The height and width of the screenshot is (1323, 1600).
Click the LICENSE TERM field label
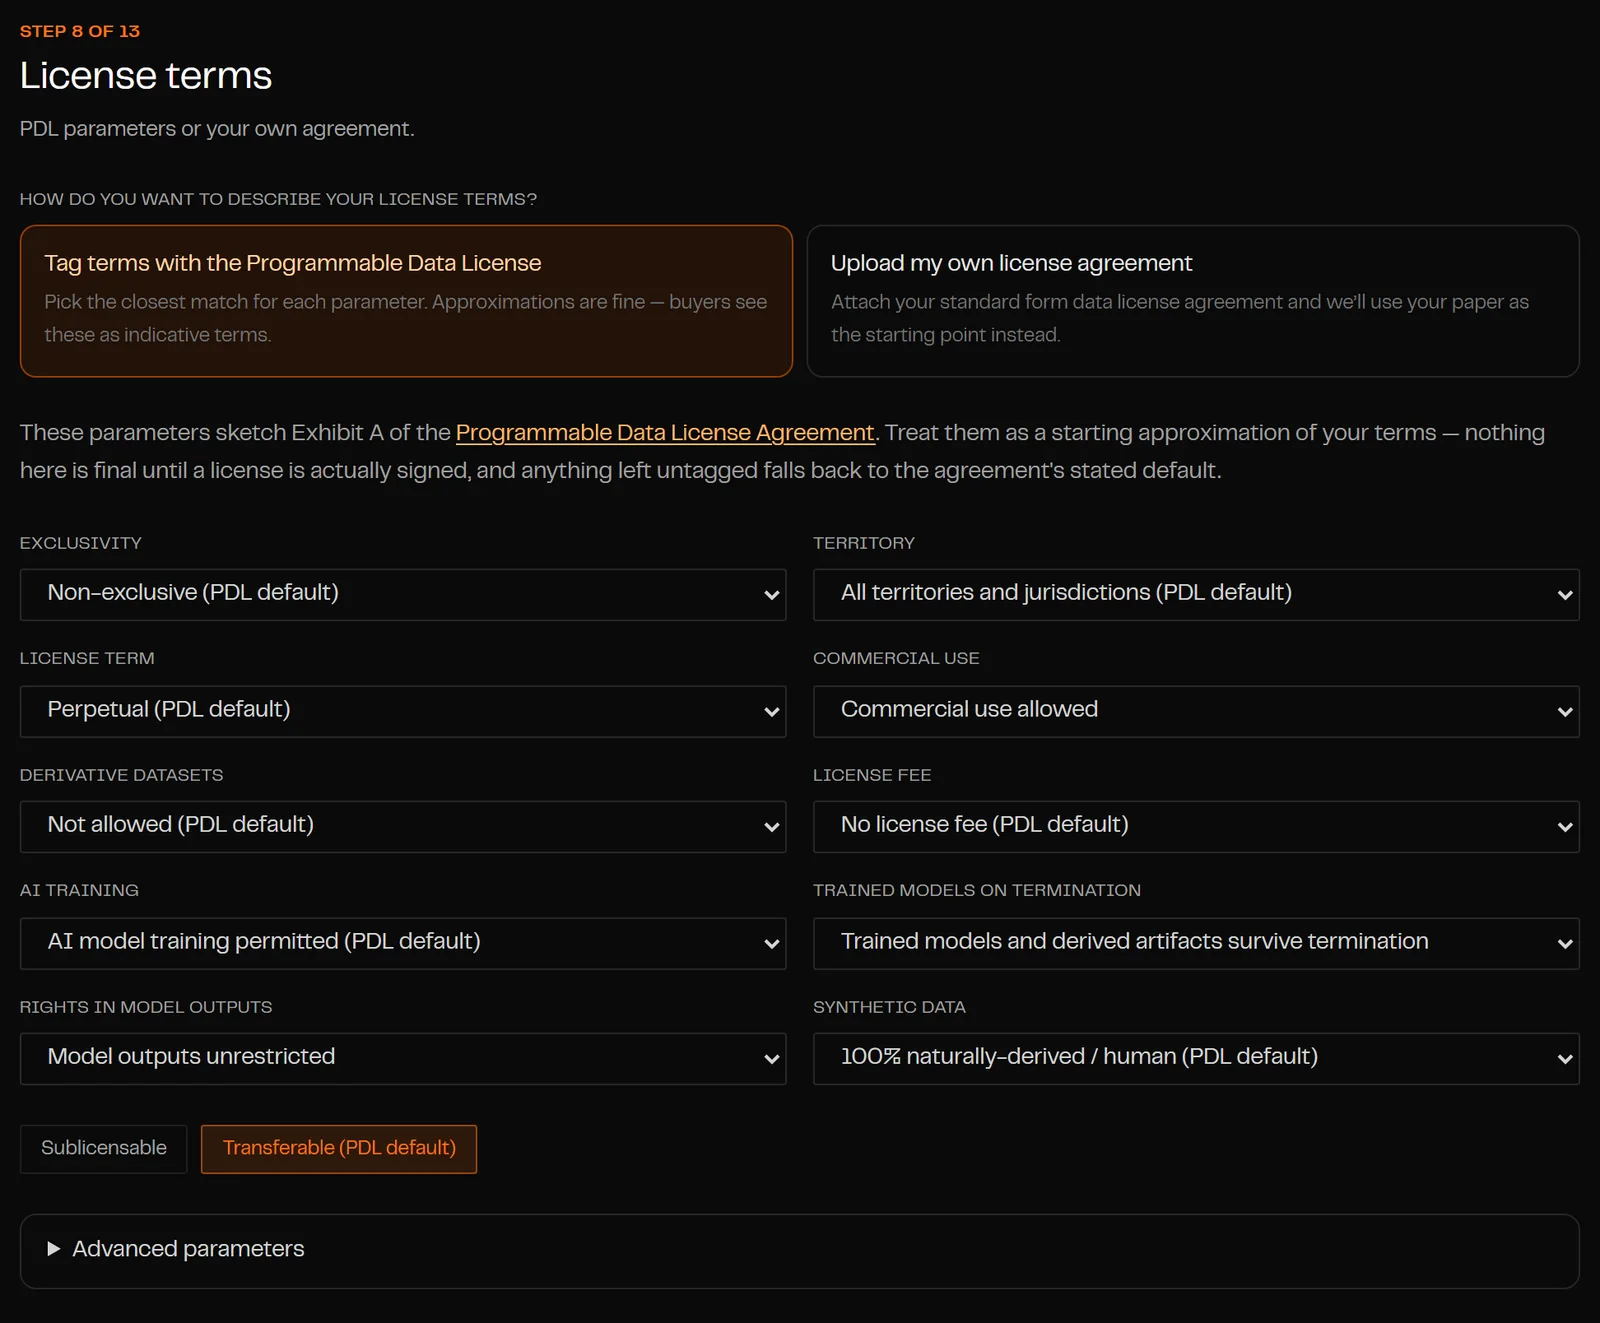(x=87, y=658)
